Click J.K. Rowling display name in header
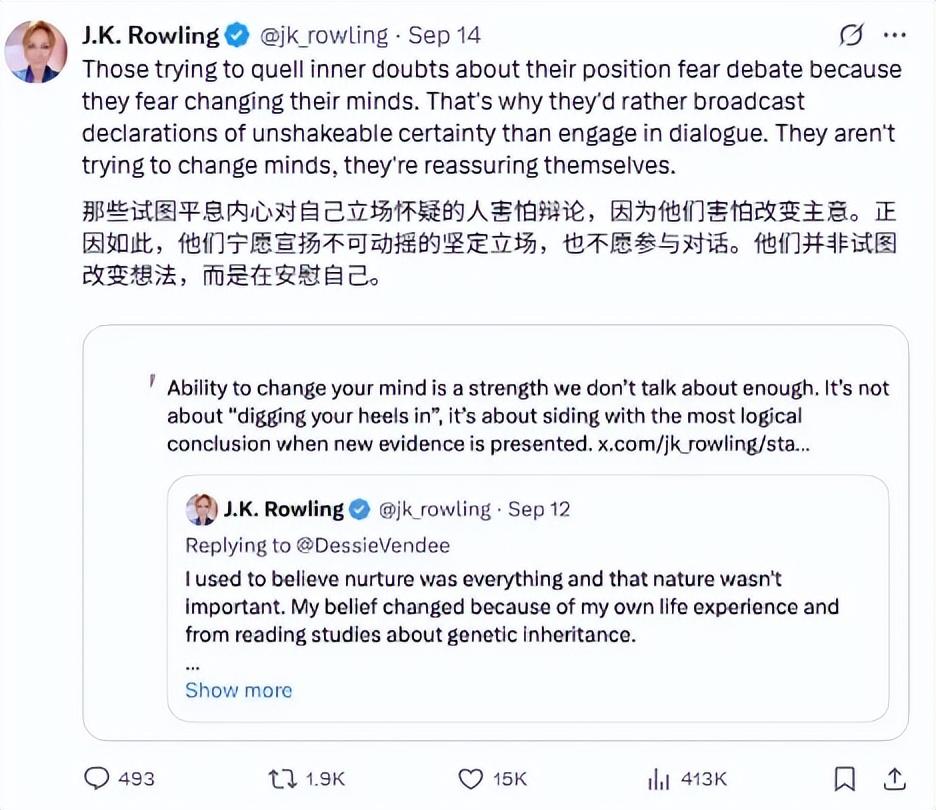The image size is (936, 810). [150, 36]
